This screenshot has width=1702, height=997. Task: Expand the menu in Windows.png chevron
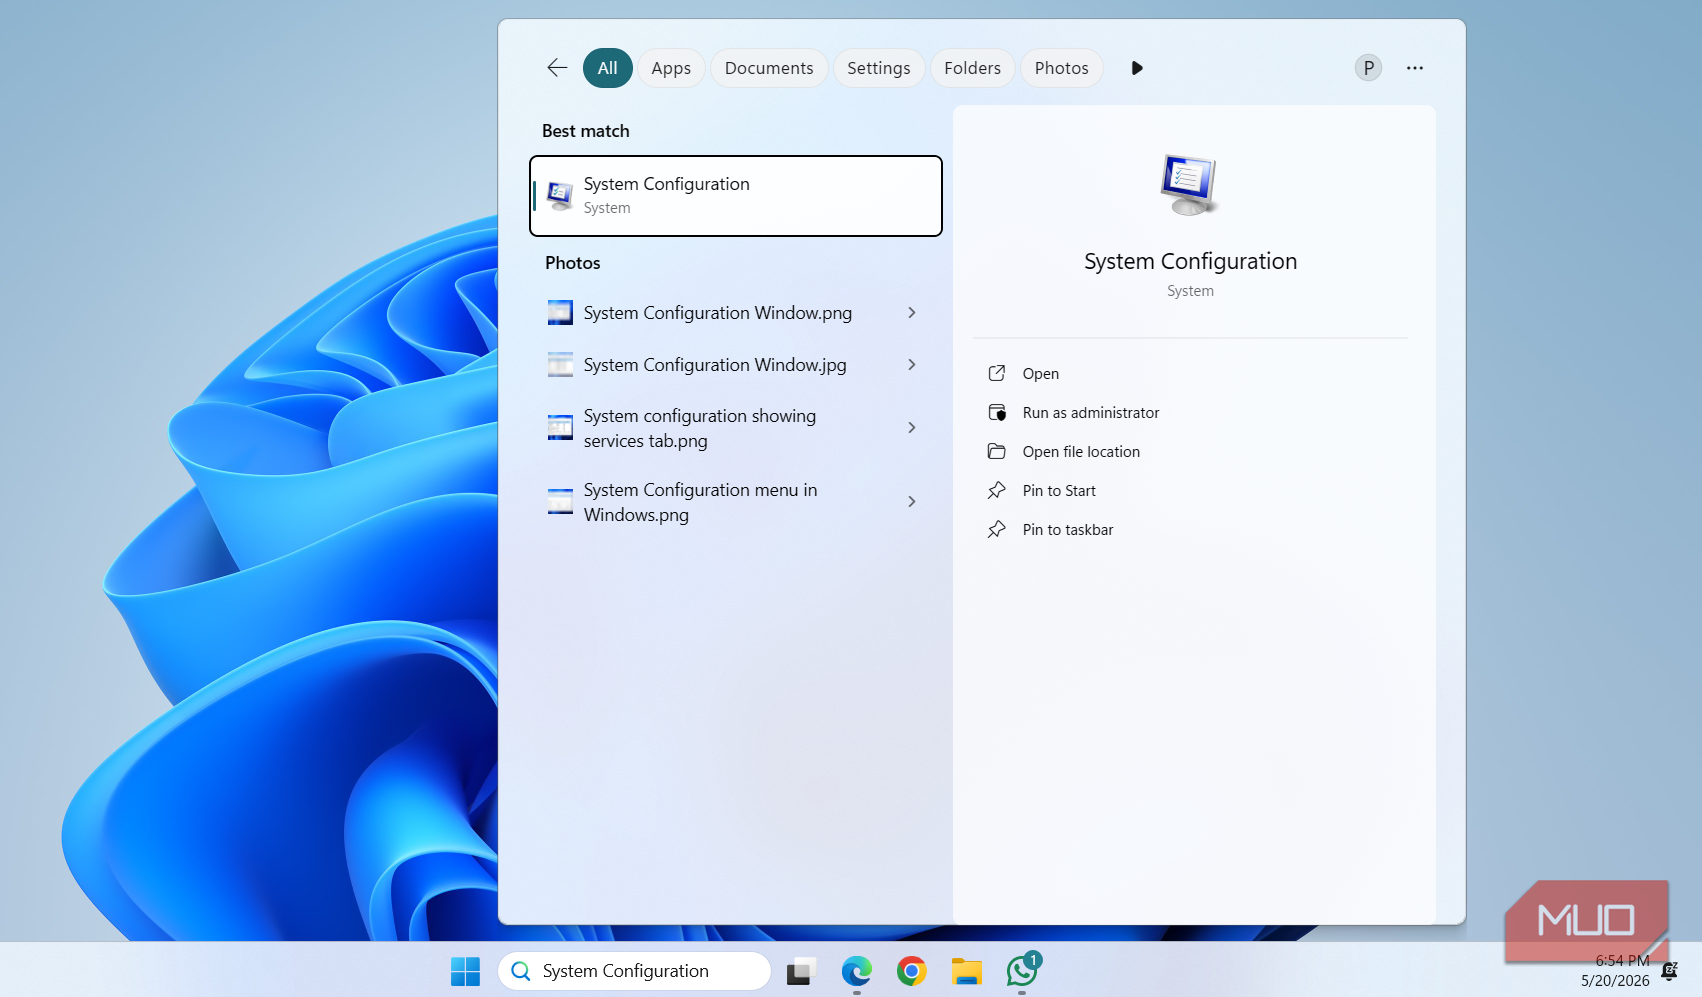(x=912, y=502)
